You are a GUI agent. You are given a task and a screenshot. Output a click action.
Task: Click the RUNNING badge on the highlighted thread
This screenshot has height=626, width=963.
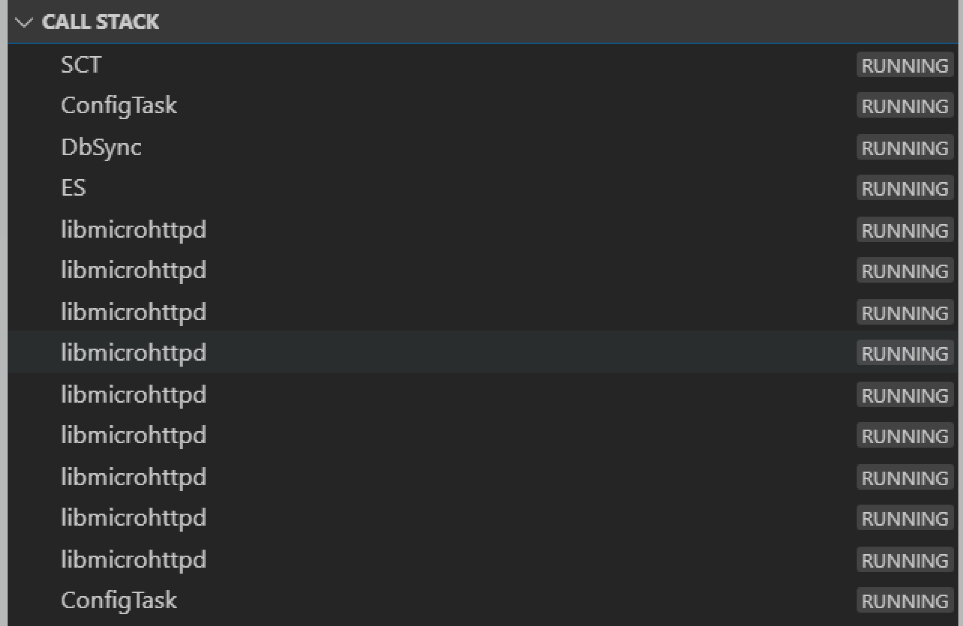(903, 353)
